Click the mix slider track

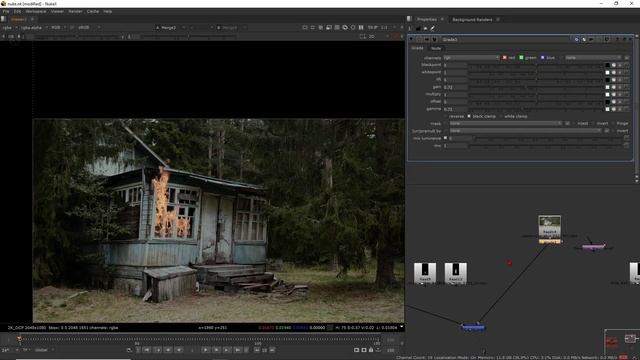[545, 145]
